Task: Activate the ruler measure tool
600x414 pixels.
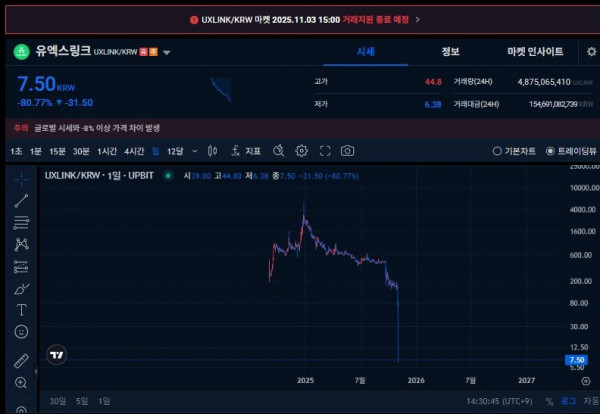Action: coord(21,361)
